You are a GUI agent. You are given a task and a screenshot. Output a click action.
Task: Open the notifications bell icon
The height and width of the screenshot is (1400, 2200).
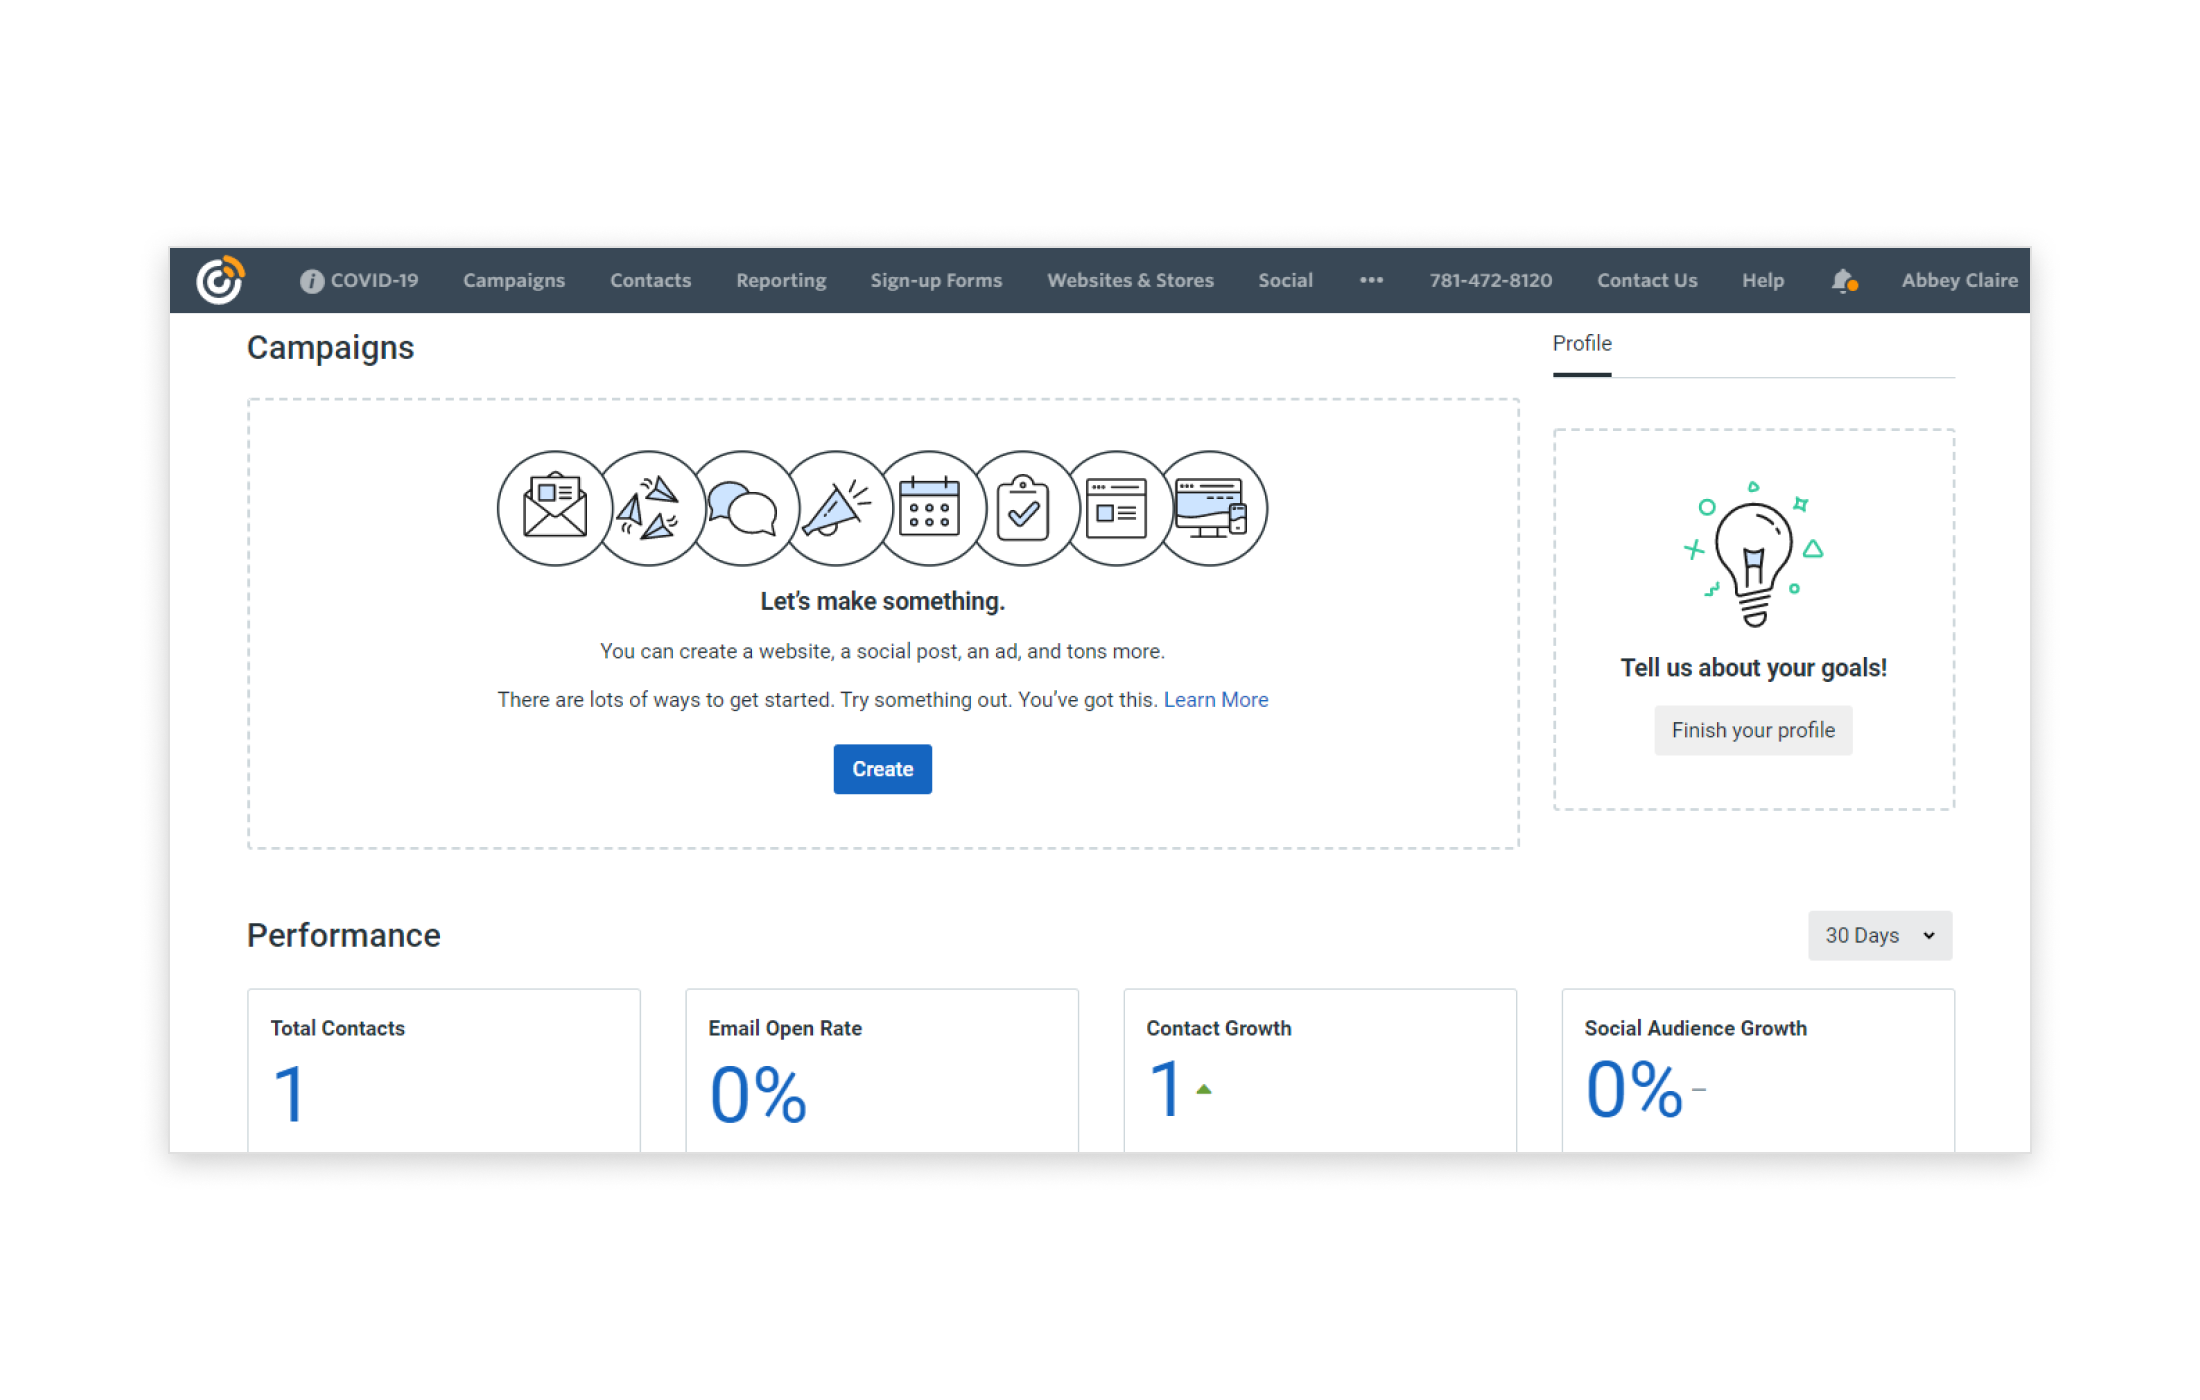(x=1844, y=281)
